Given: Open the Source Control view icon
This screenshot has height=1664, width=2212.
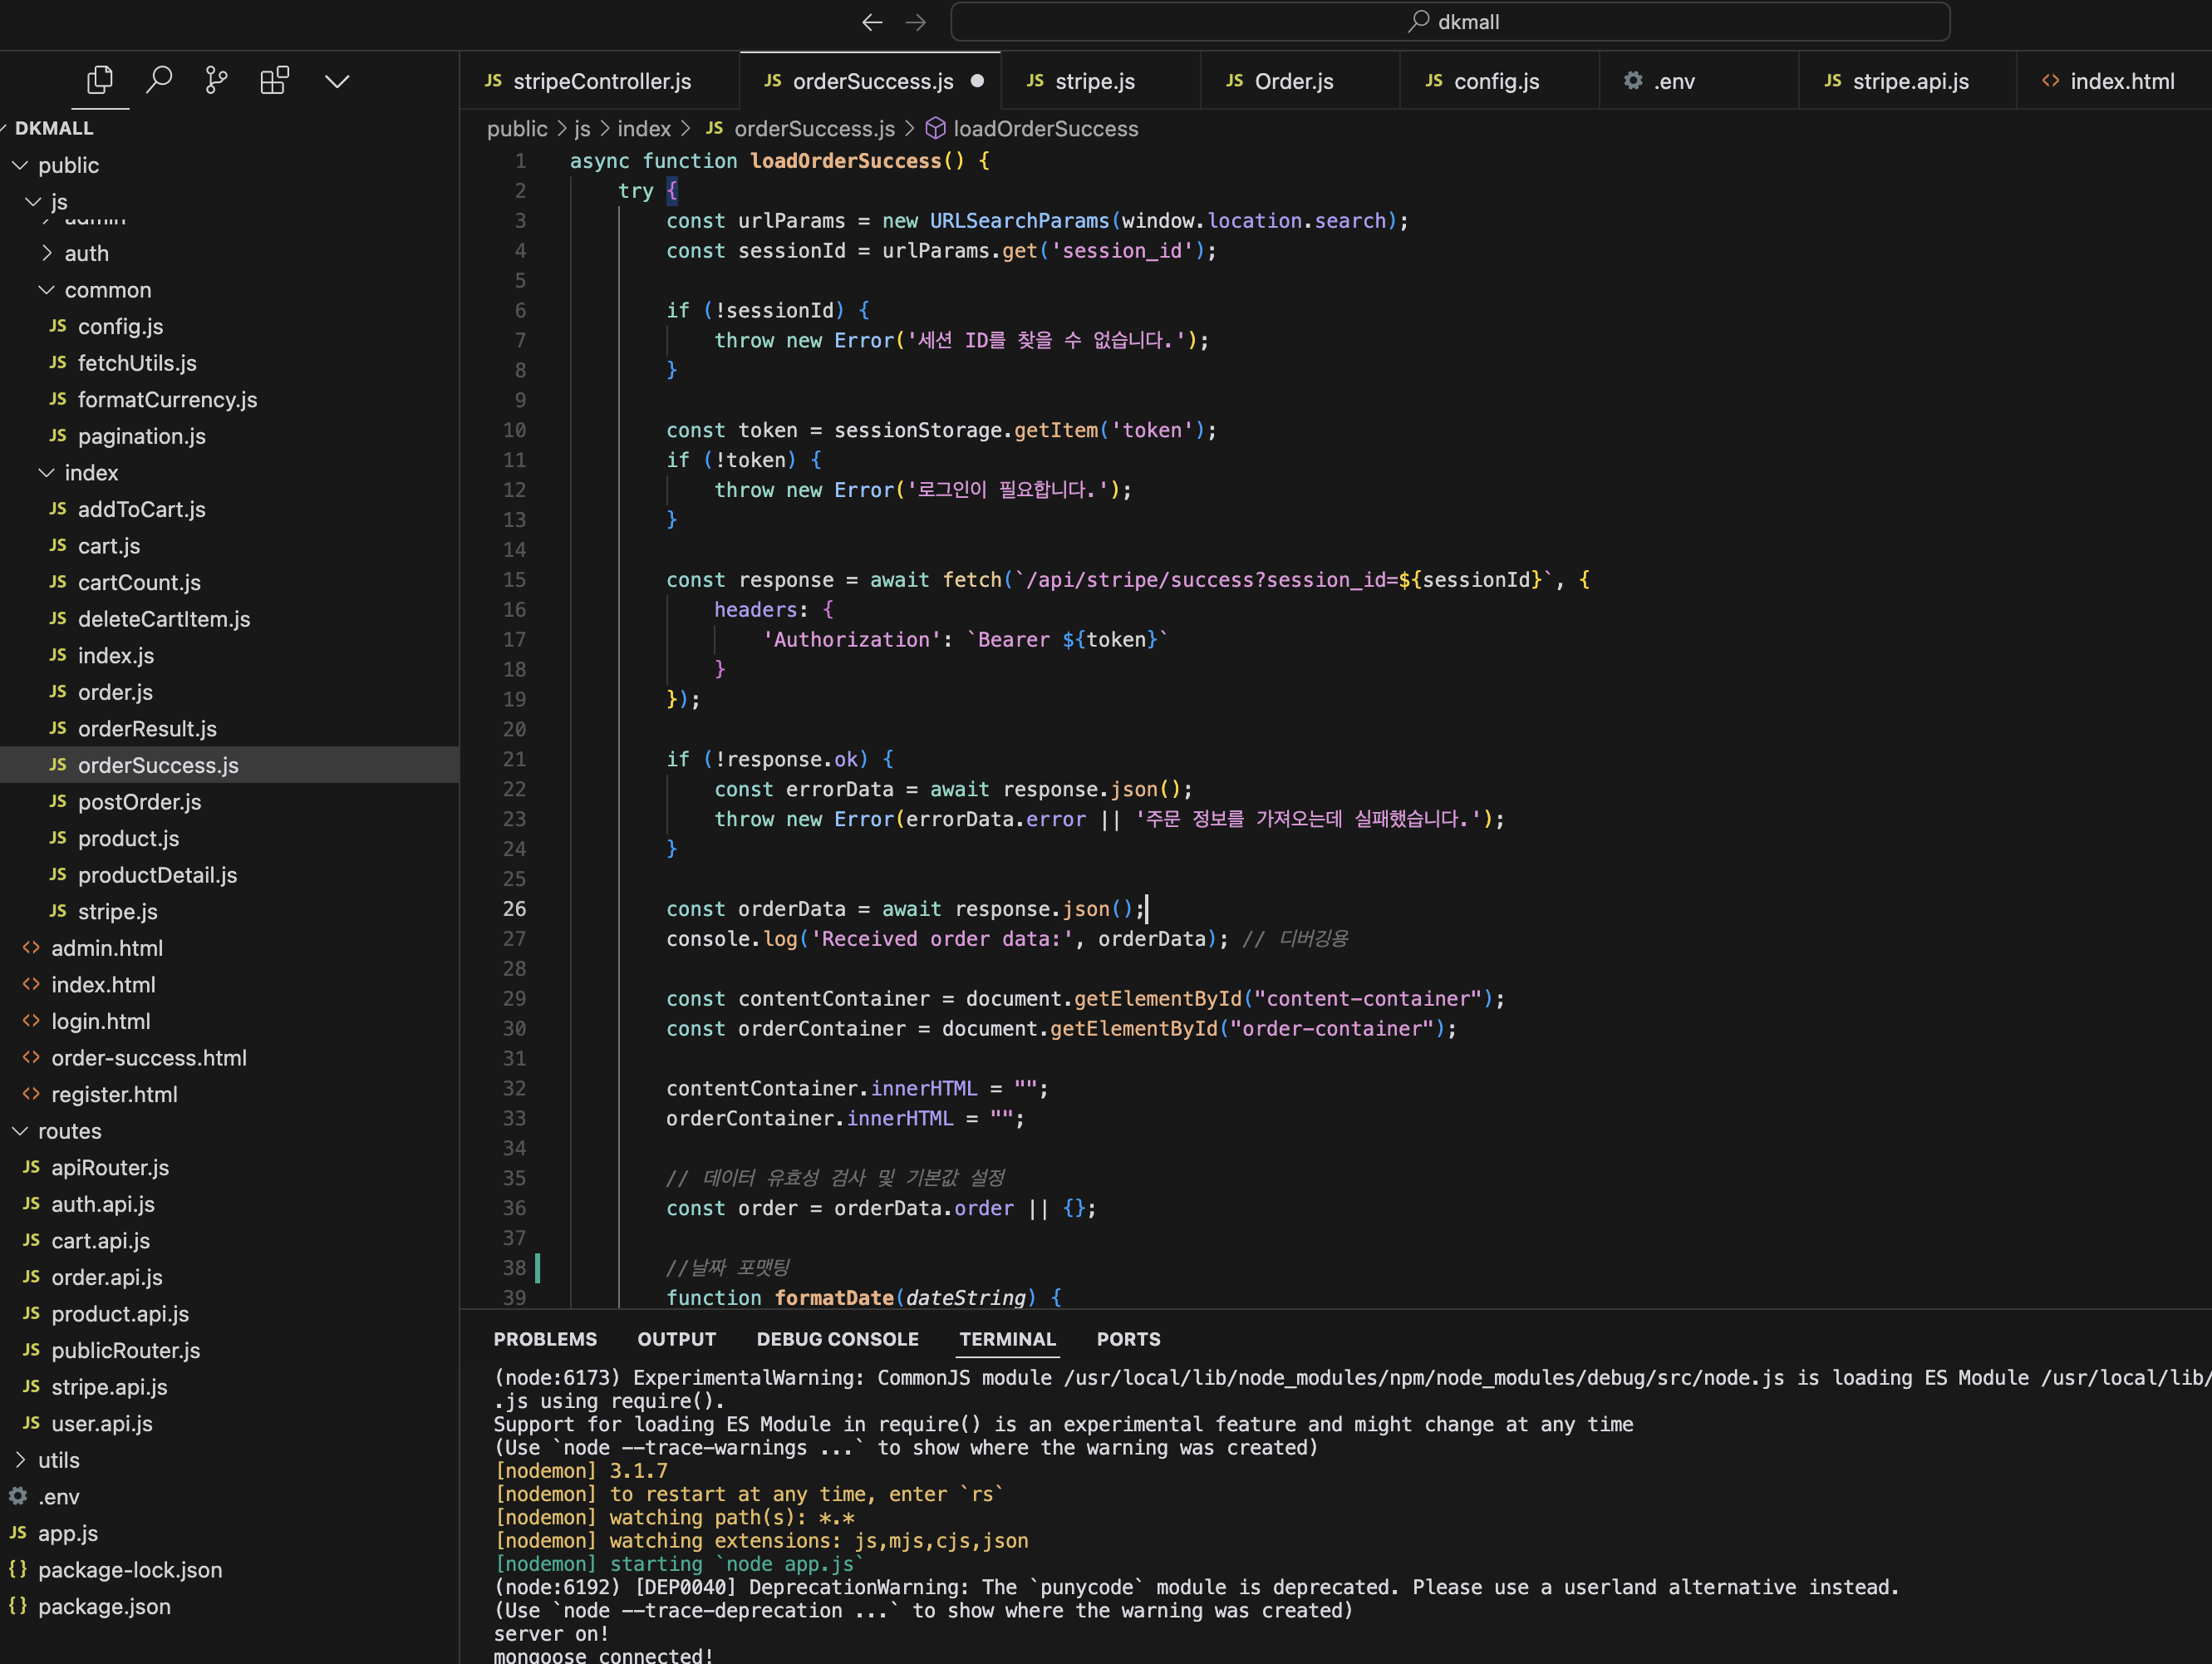Looking at the screenshot, I should tap(216, 80).
